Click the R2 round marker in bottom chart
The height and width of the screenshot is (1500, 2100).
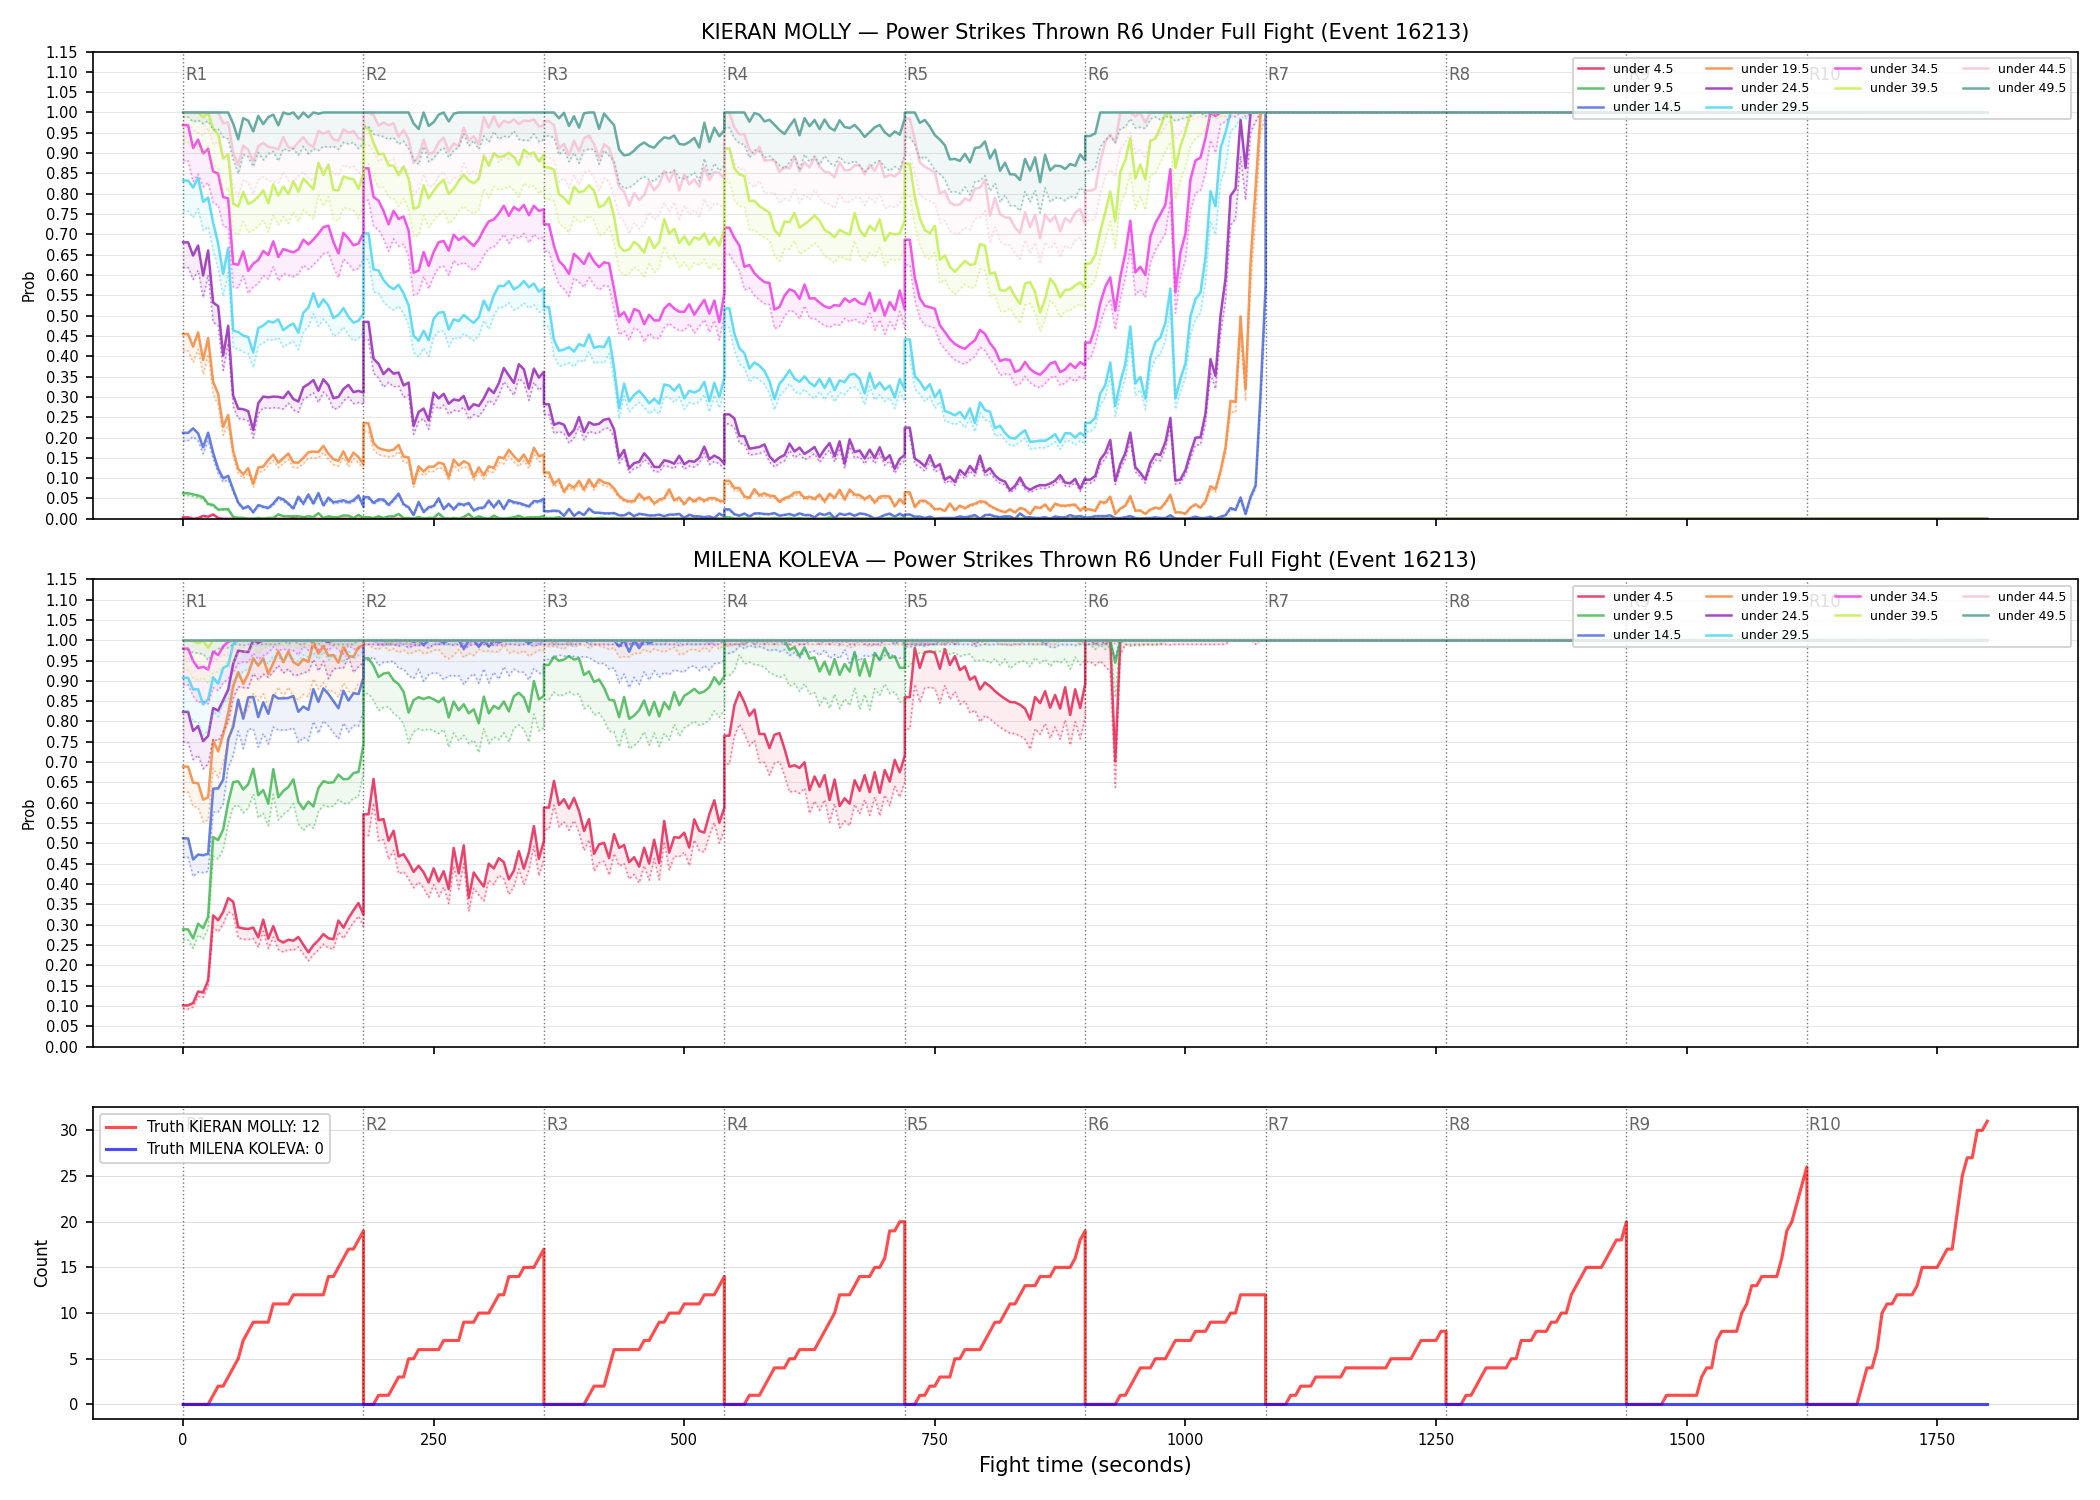coord(376,1124)
